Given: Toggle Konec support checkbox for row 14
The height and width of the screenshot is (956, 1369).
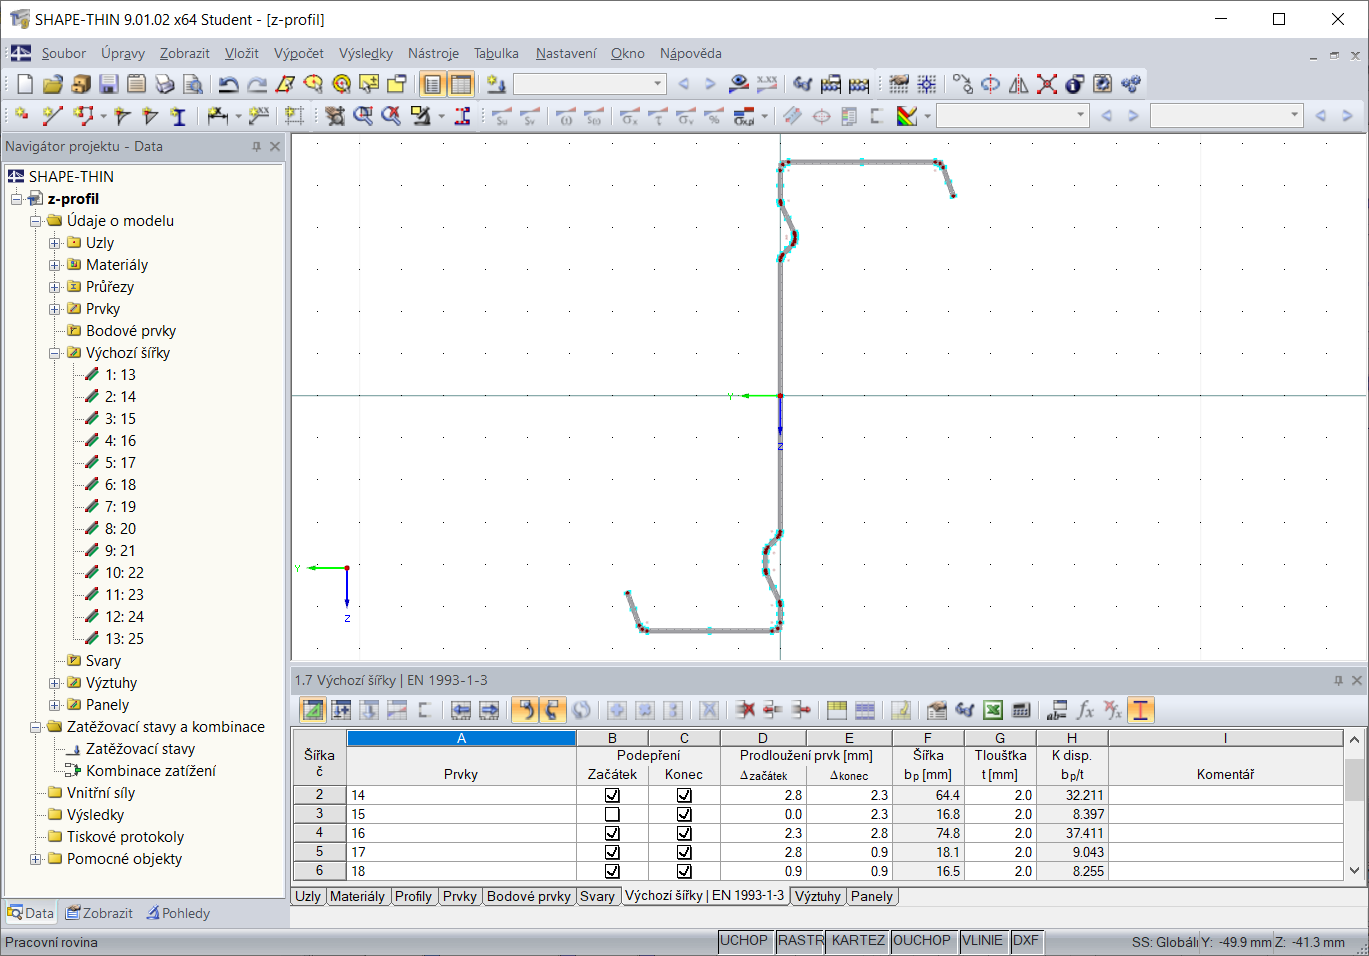Looking at the screenshot, I should tap(684, 796).
